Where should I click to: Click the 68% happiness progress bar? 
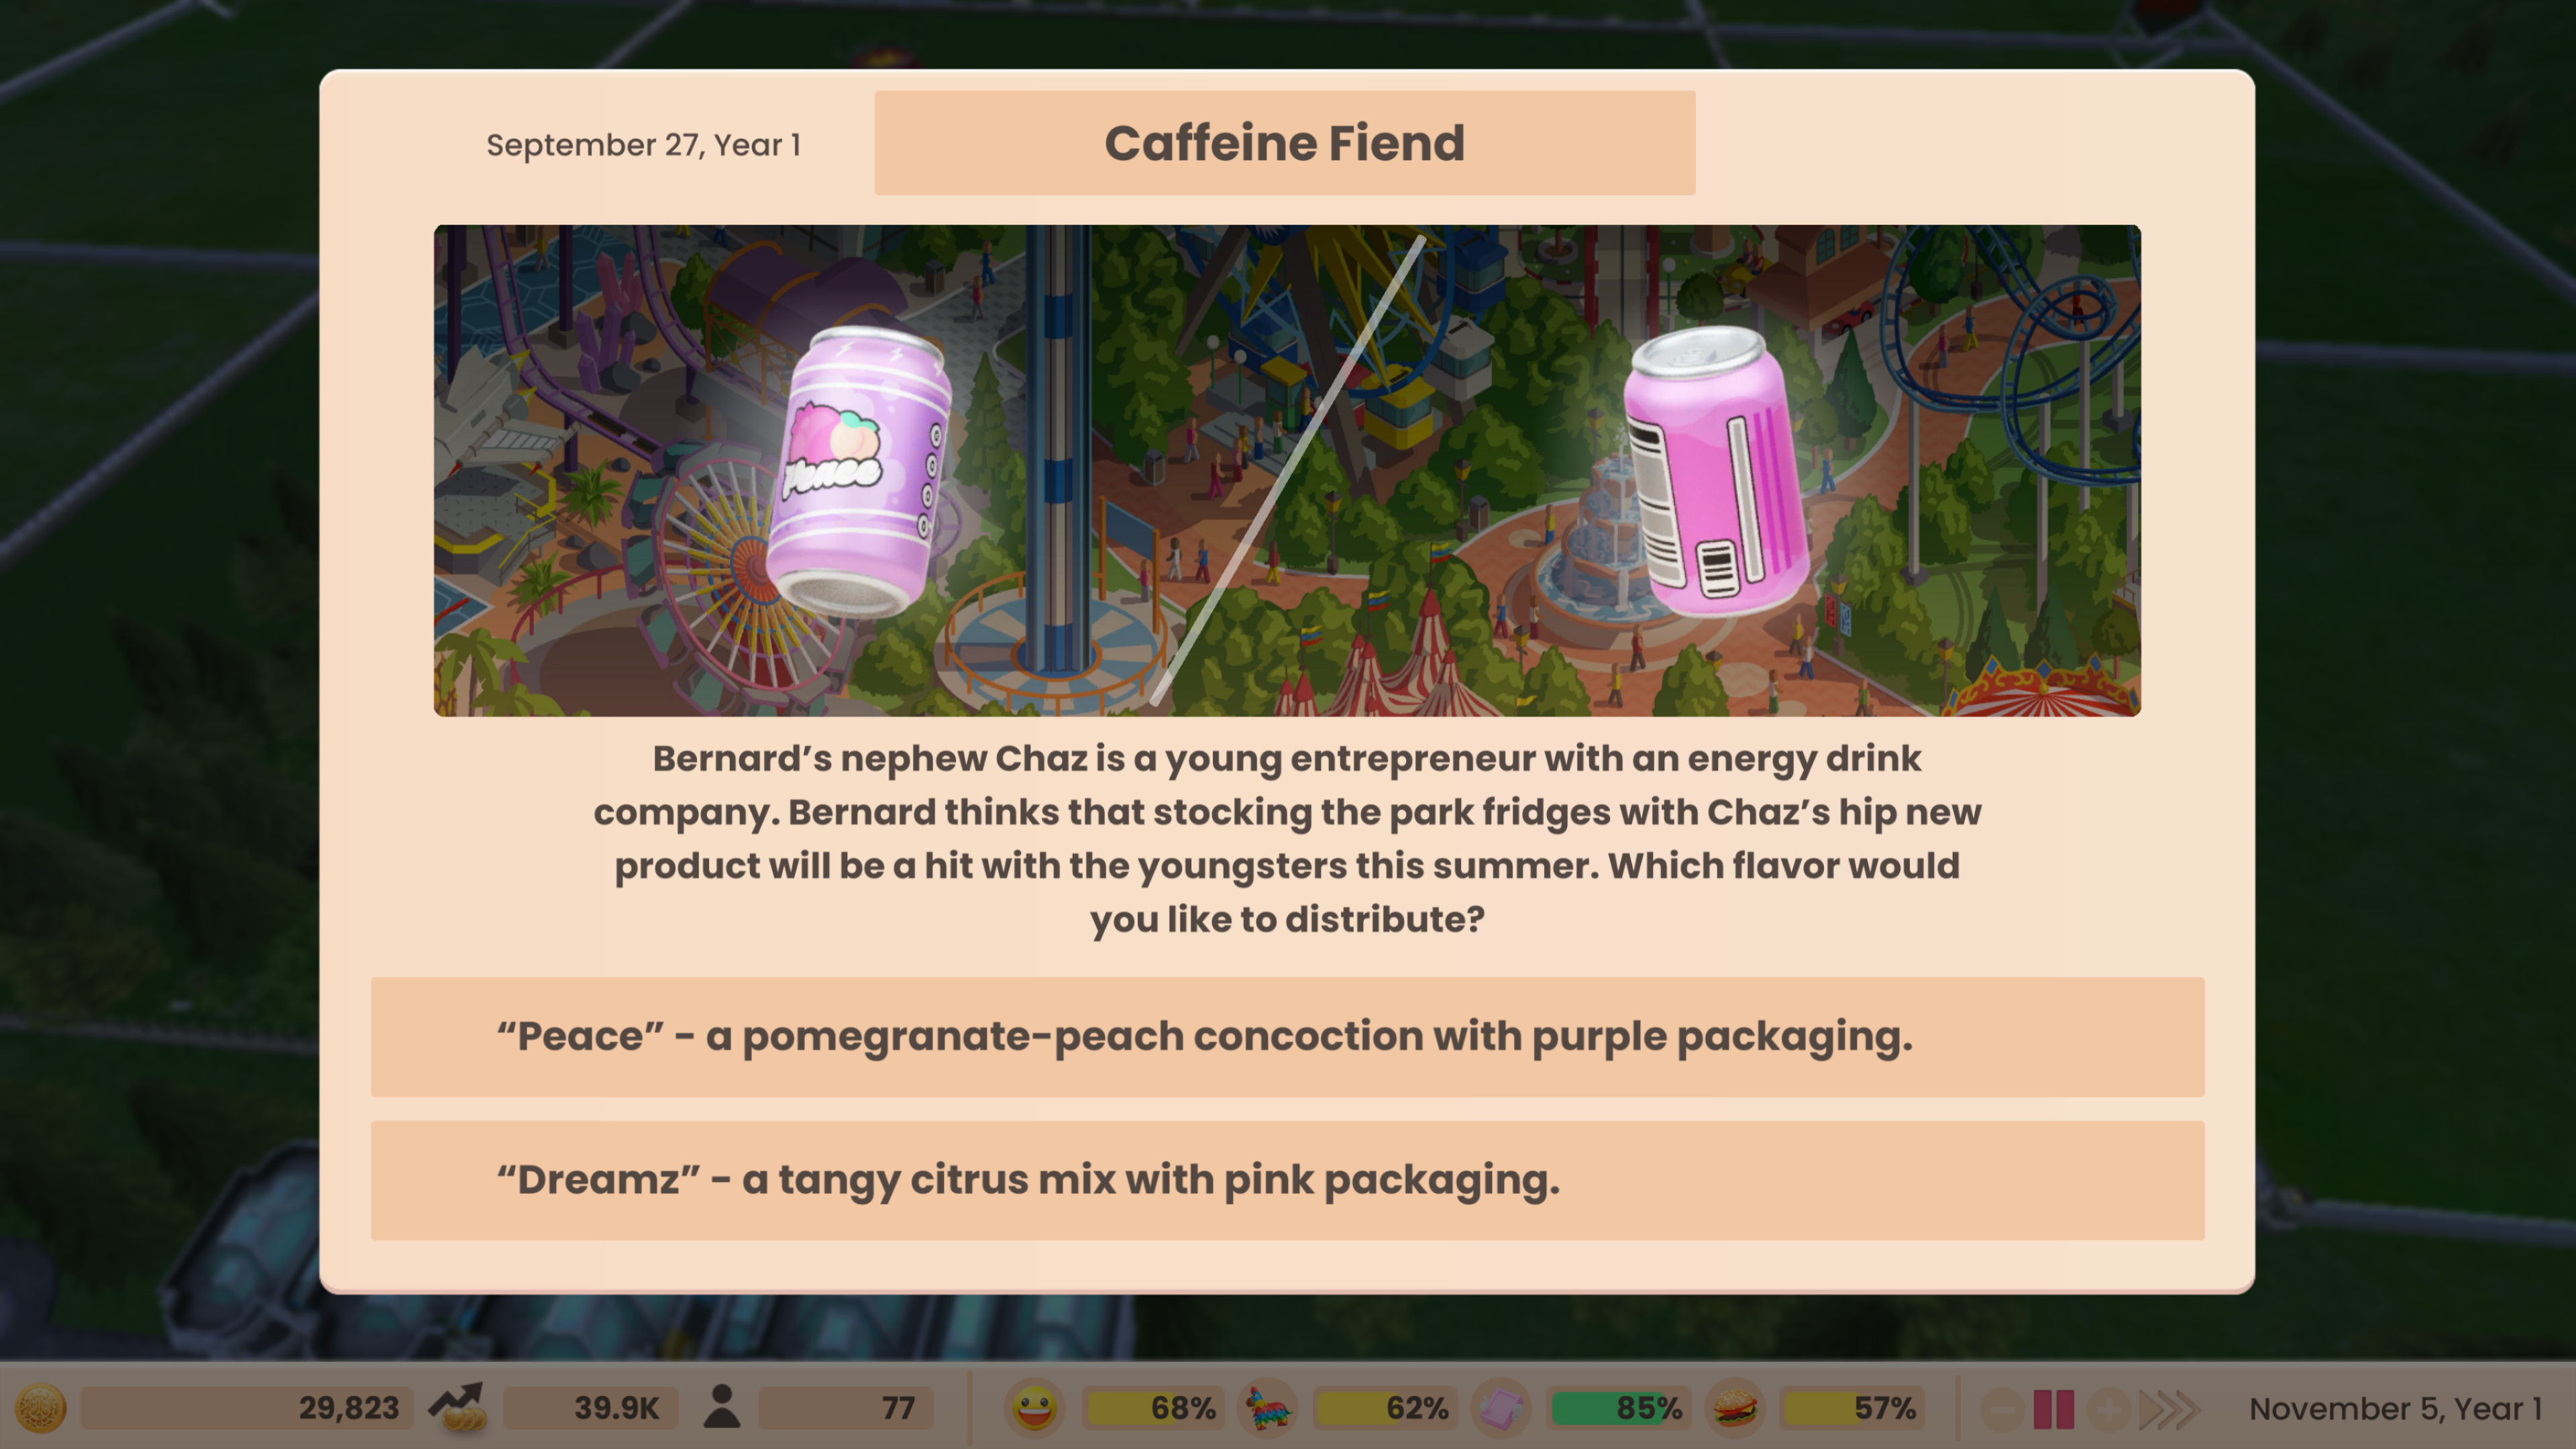click(x=1154, y=1408)
